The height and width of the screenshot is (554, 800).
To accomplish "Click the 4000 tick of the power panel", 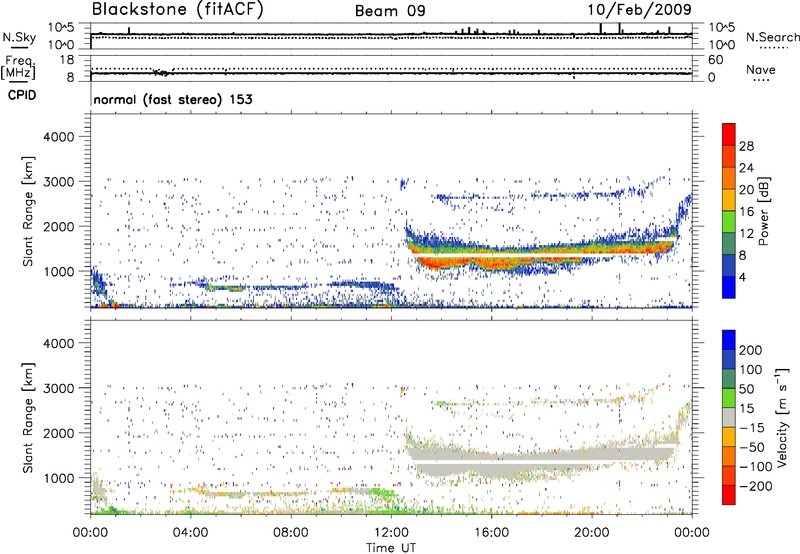I will pyautogui.click(x=58, y=137).
